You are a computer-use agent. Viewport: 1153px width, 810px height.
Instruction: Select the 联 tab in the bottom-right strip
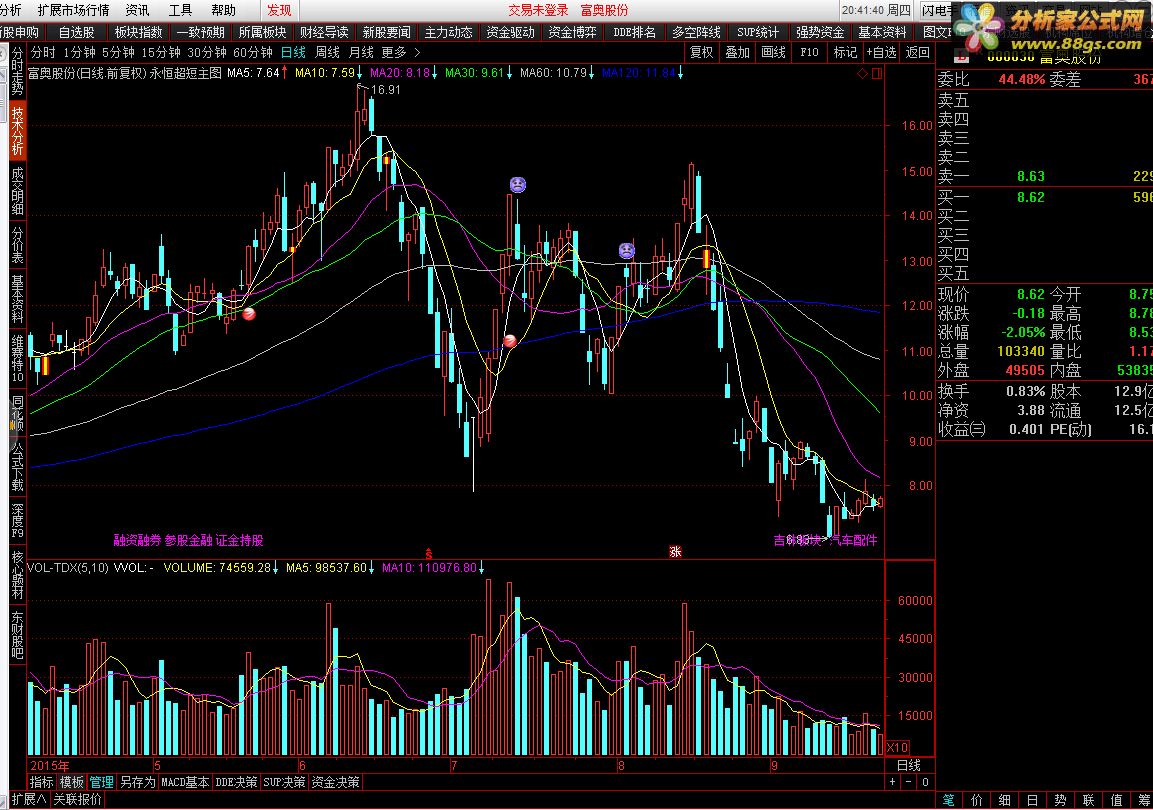pos(1088,800)
